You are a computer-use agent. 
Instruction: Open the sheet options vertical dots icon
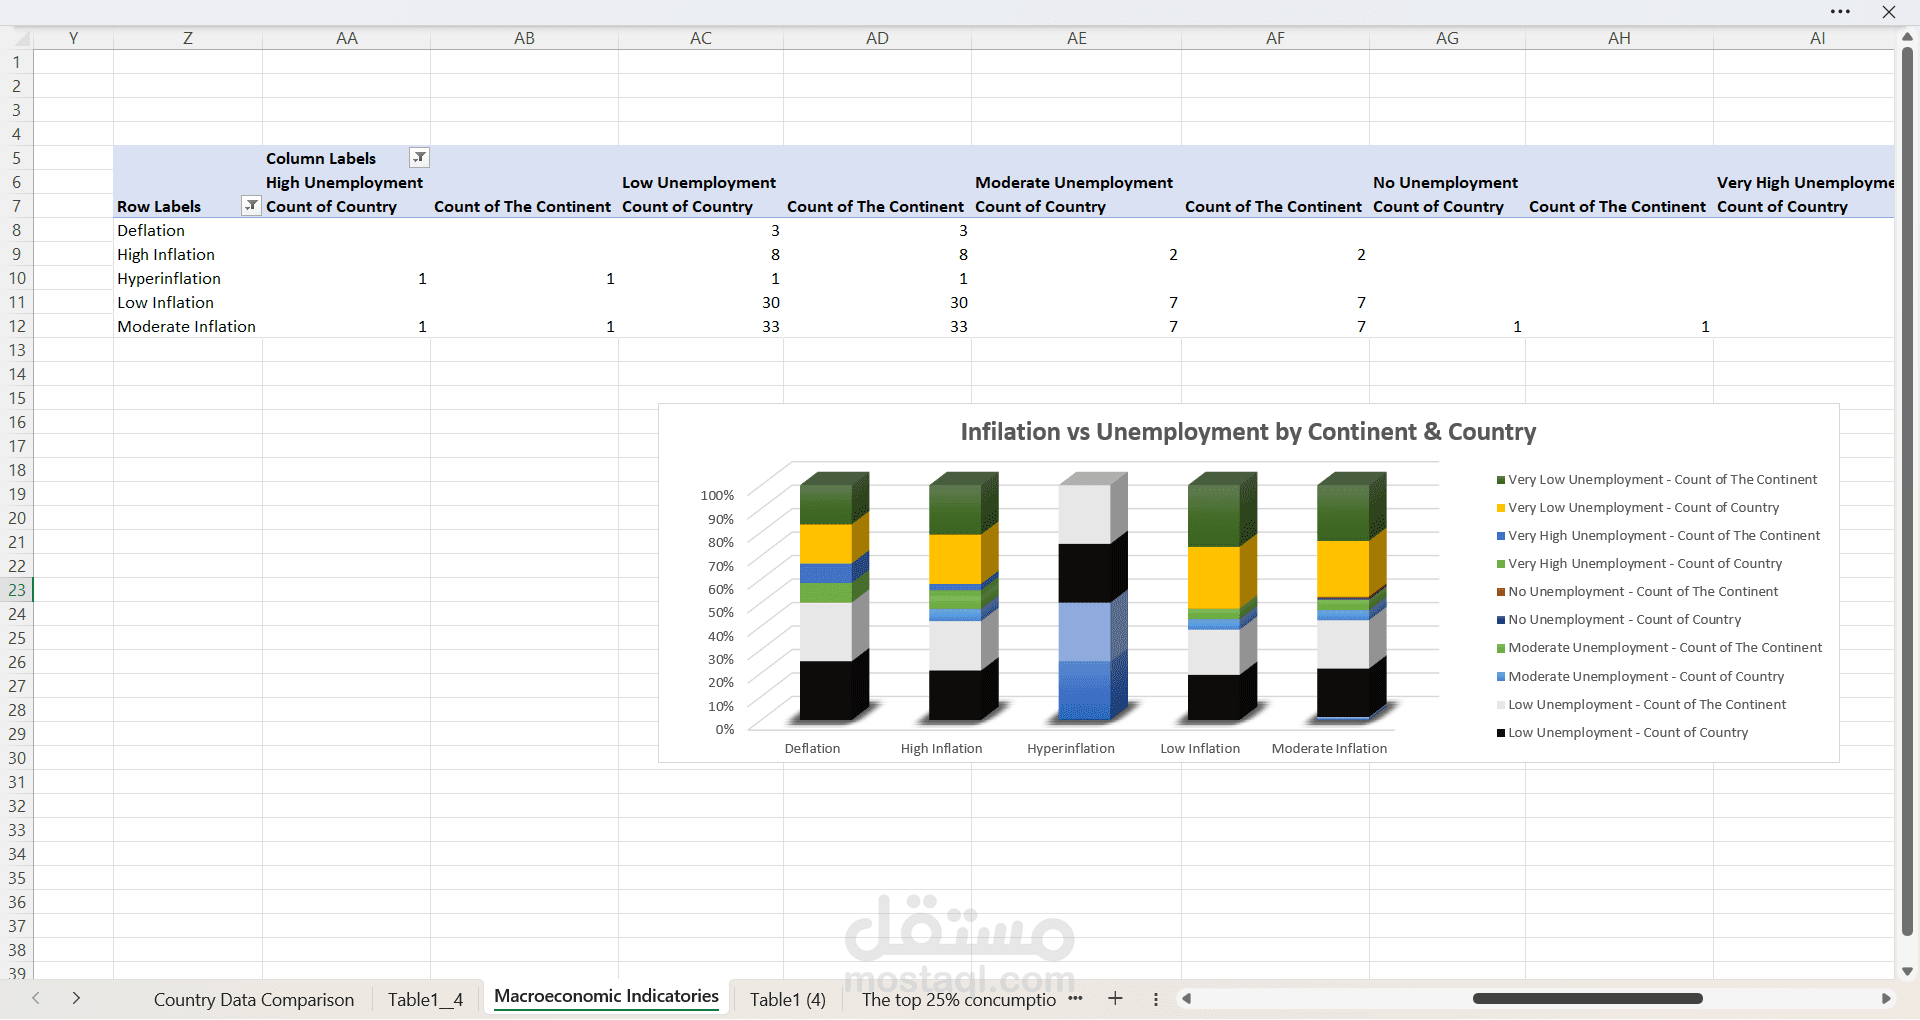click(x=1156, y=999)
